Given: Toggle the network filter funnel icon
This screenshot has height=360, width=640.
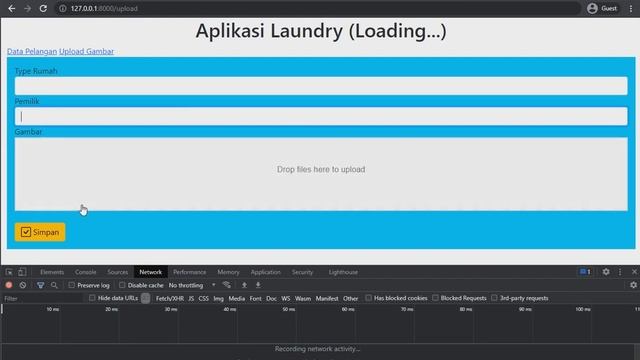Looking at the screenshot, I should tap(40, 285).
